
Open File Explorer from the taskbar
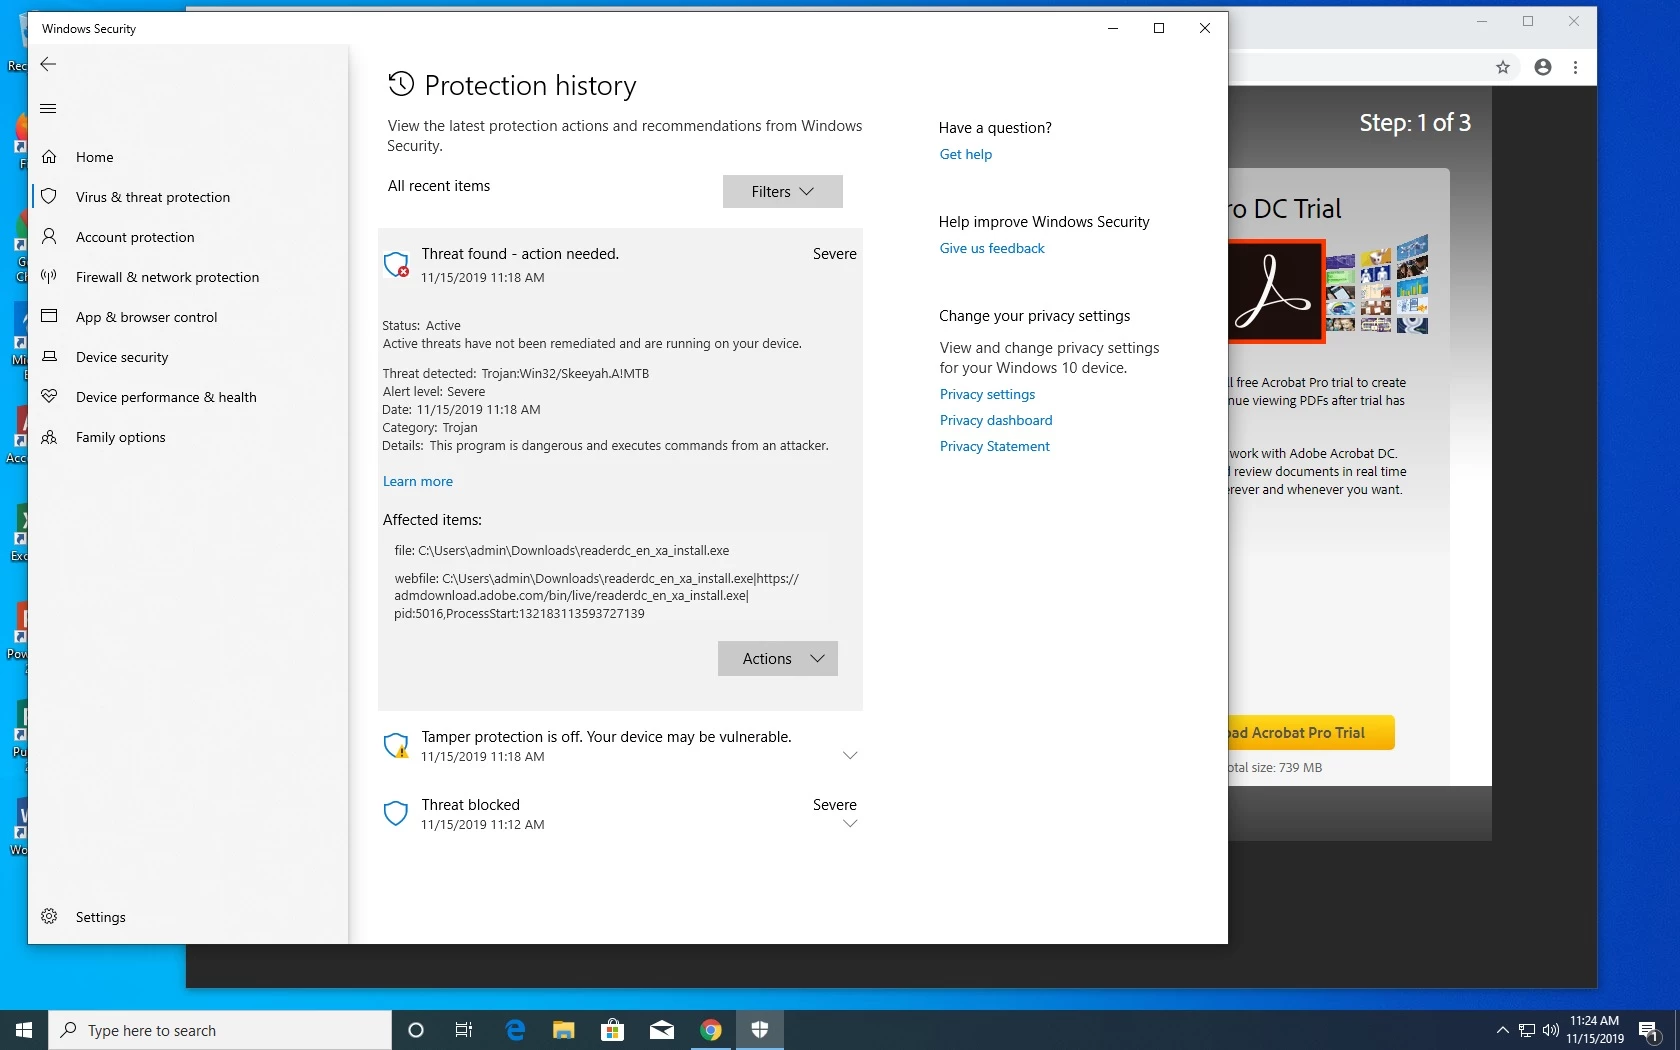(x=564, y=1030)
